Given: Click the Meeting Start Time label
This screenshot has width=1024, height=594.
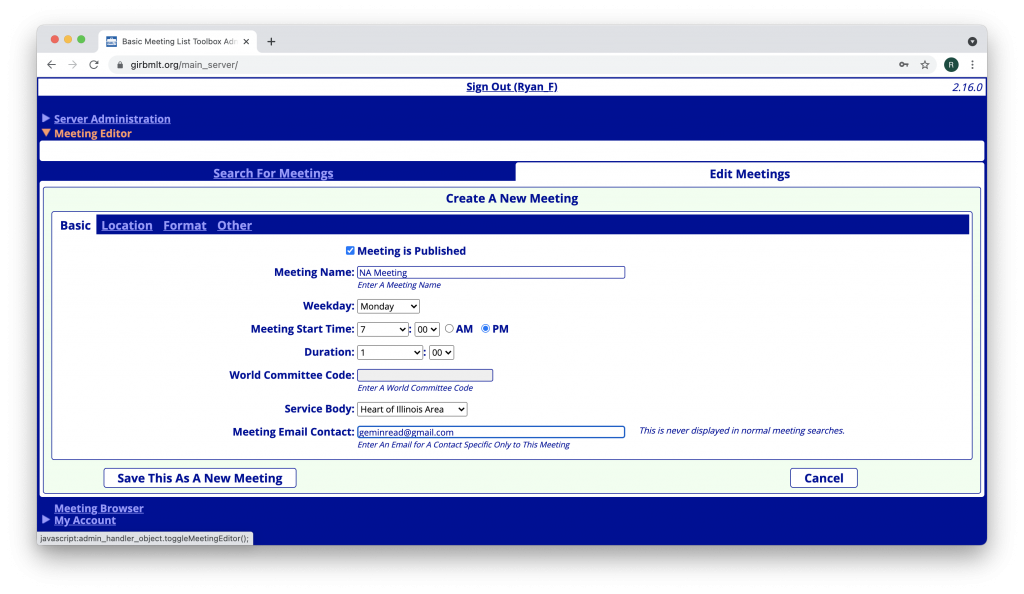Looking at the screenshot, I should 302,329.
